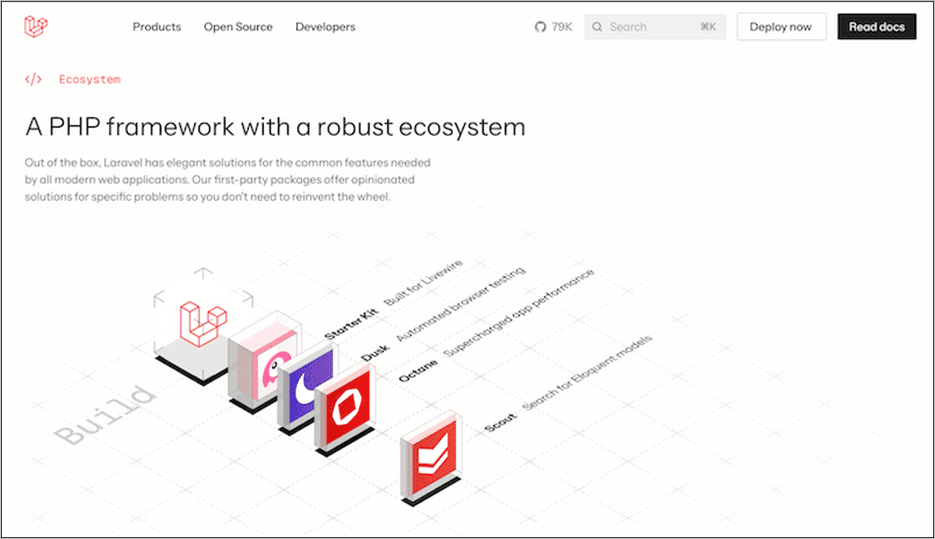Click the 'Automated browser testing' text
Viewport: 935px width, 539px height.
[461, 304]
